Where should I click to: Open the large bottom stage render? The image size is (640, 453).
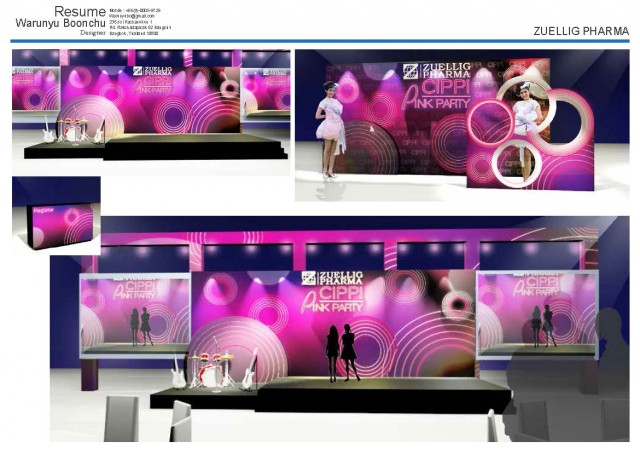pos(340,329)
